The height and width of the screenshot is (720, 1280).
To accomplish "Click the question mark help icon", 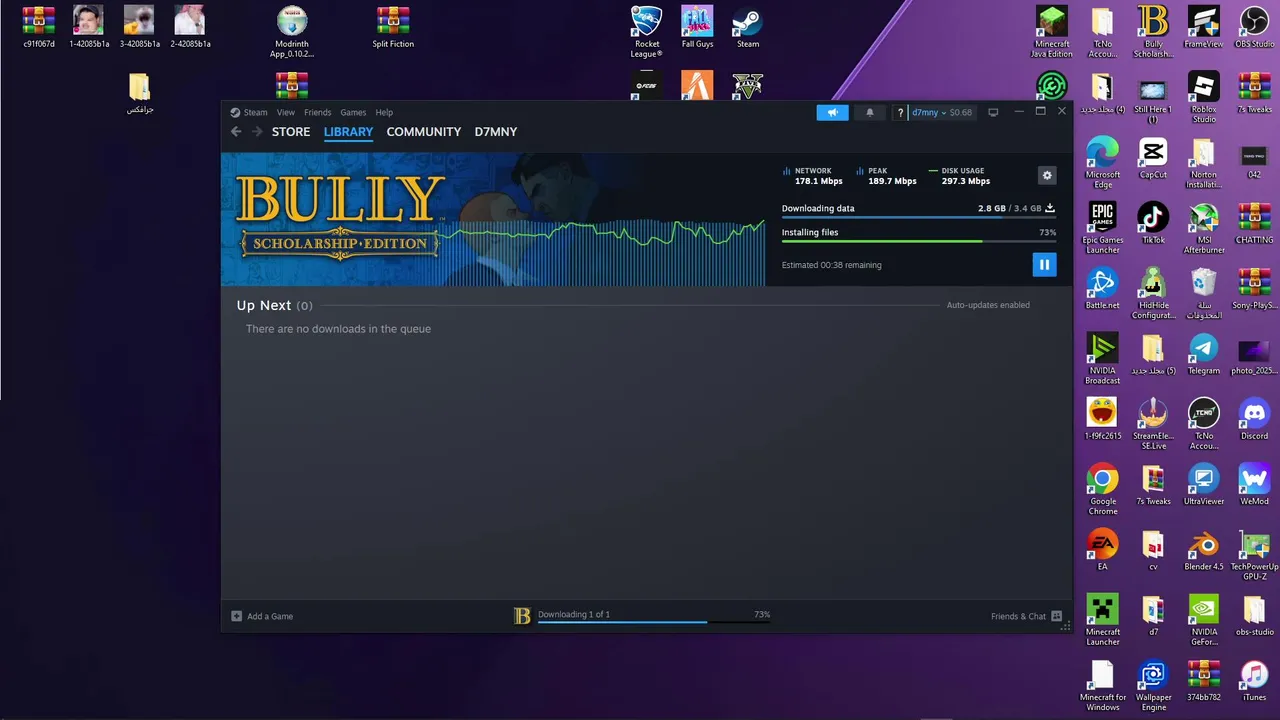I will 900,113.
